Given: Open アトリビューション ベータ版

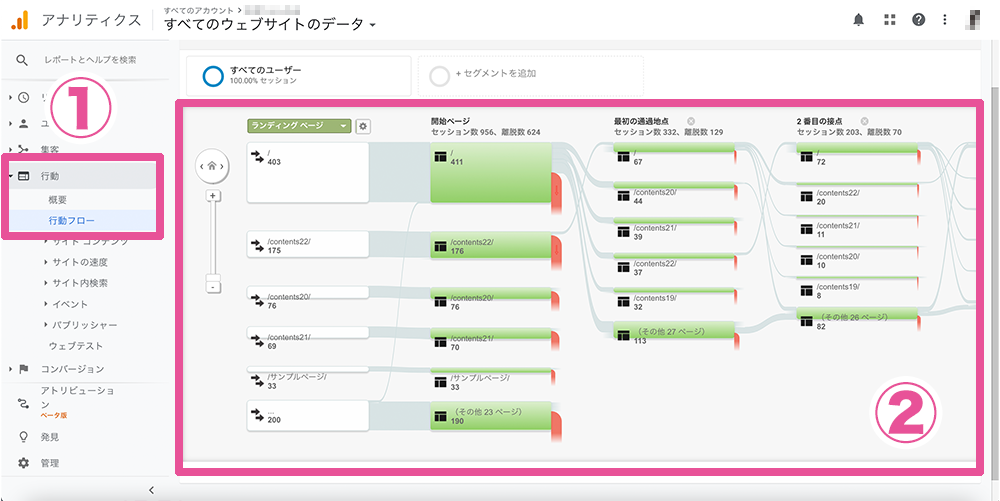Looking at the screenshot, I should (77, 402).
